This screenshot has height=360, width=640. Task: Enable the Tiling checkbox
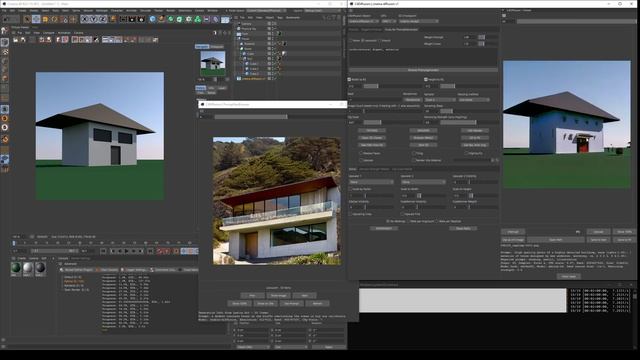(x=414, y=153)
